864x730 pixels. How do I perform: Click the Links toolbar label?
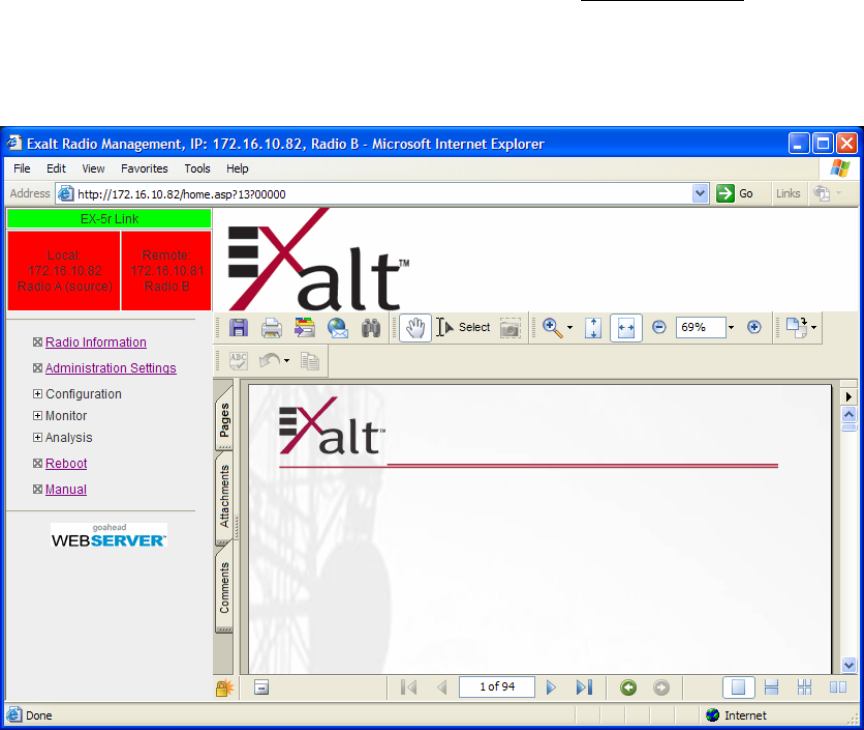pyautogui.click(x=788, y=194)
